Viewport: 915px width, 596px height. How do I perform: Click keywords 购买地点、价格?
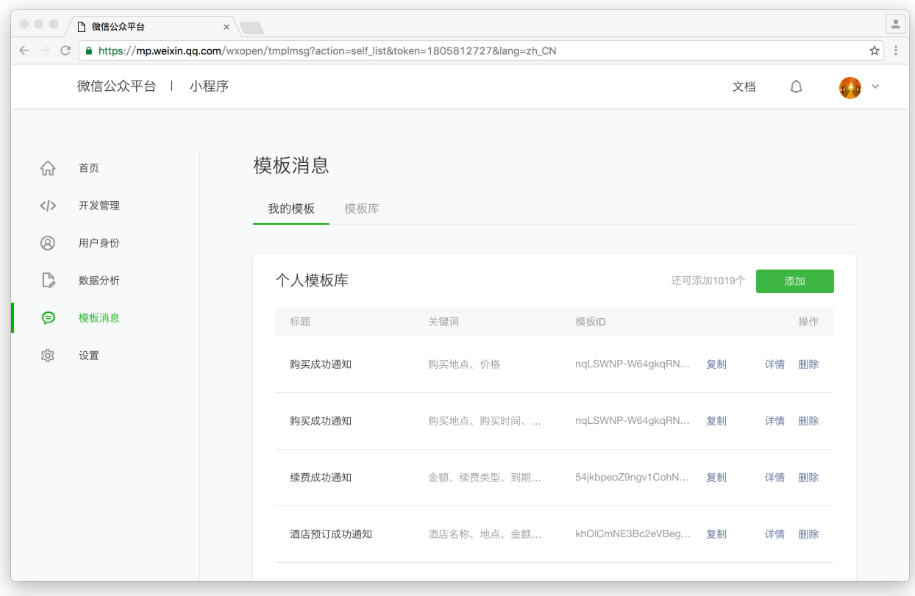tap(465, 364)
